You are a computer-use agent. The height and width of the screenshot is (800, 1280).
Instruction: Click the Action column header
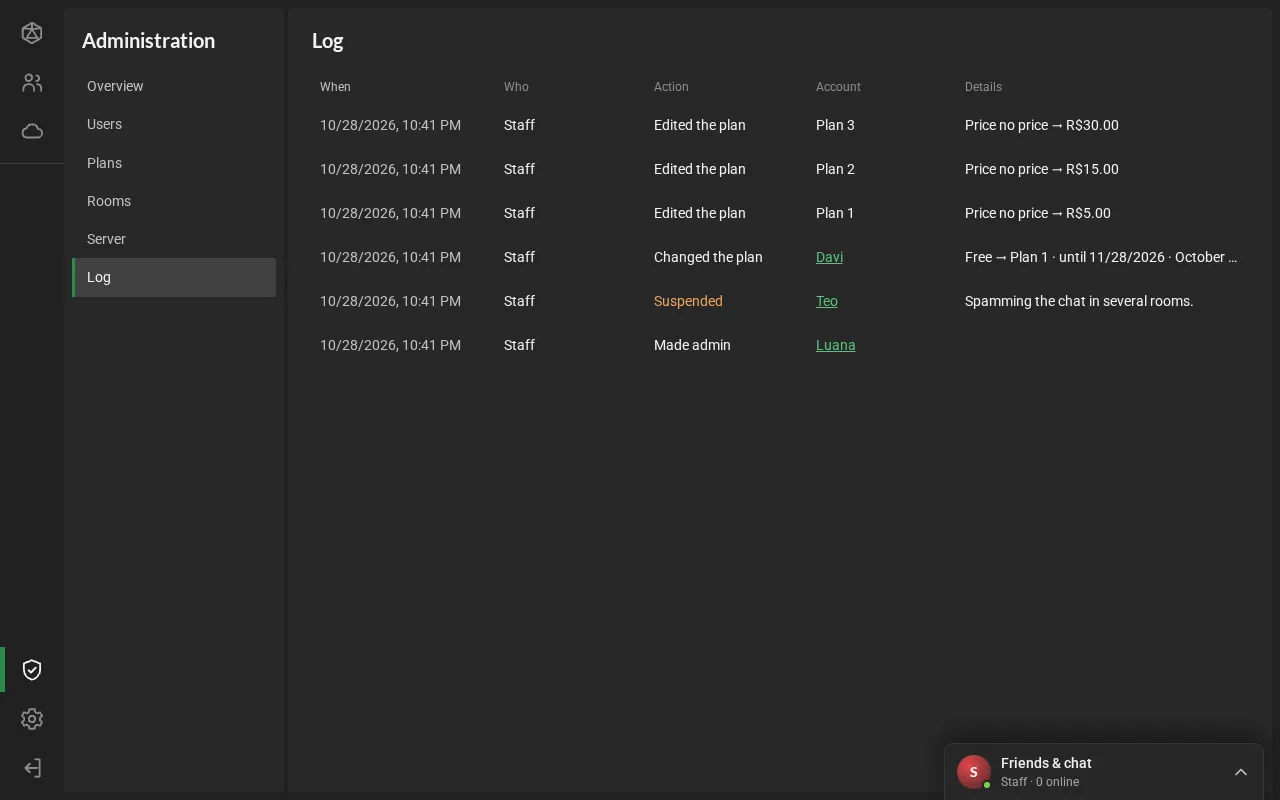tap(671, 87)
